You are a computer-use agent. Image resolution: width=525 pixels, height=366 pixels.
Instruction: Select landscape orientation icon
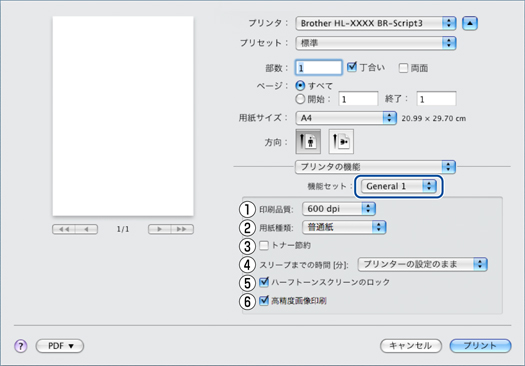(341, 141)
